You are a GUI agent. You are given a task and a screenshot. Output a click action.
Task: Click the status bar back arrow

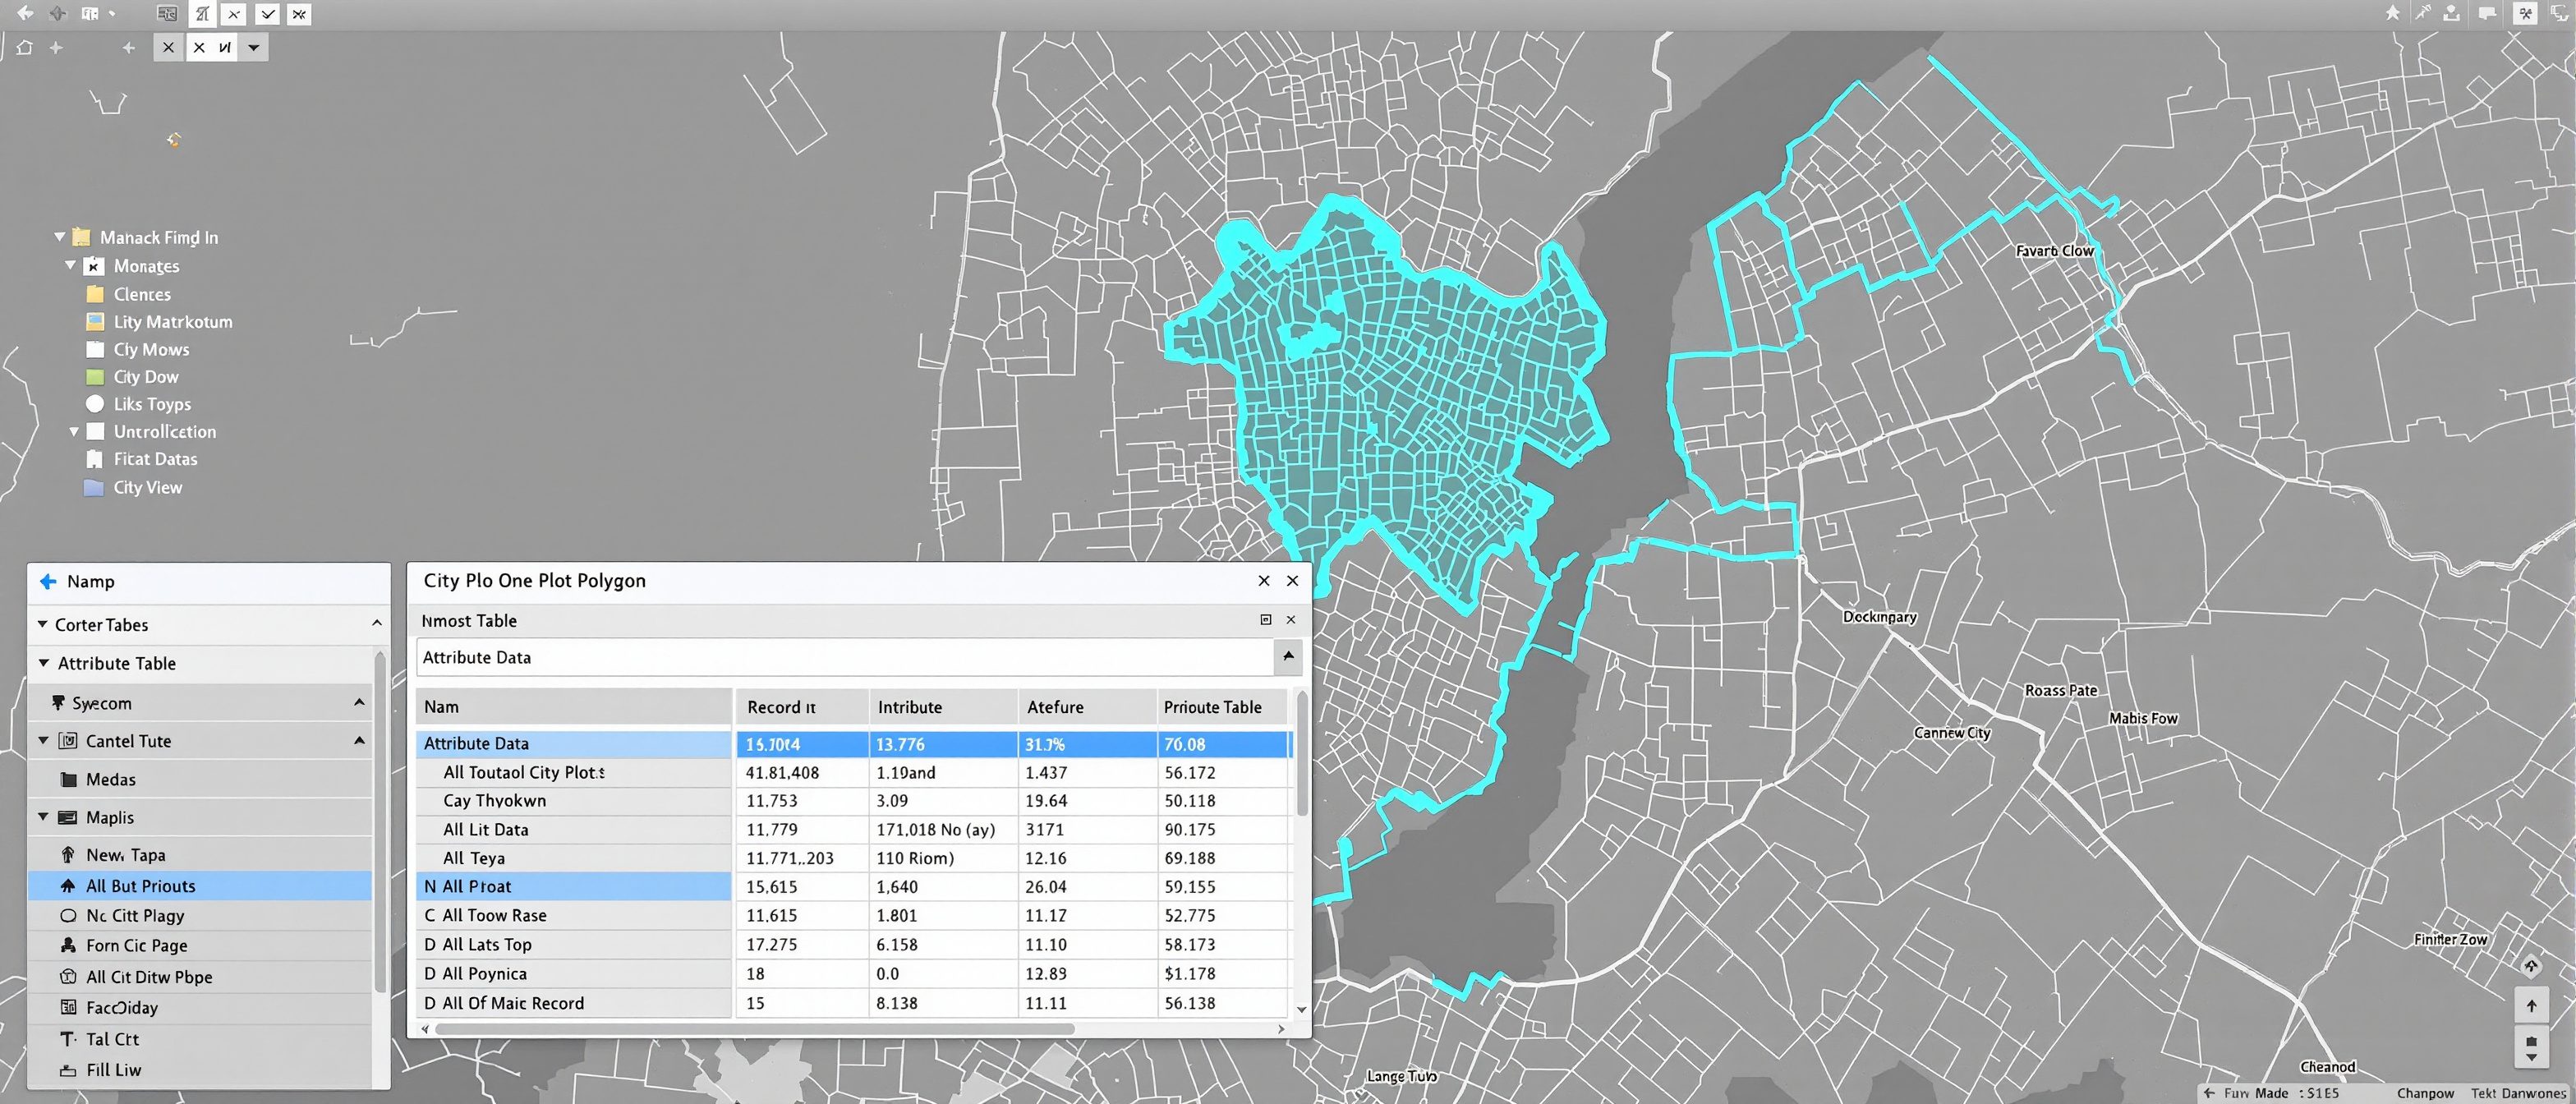pyautogui.click(x=2208, y=1093)
